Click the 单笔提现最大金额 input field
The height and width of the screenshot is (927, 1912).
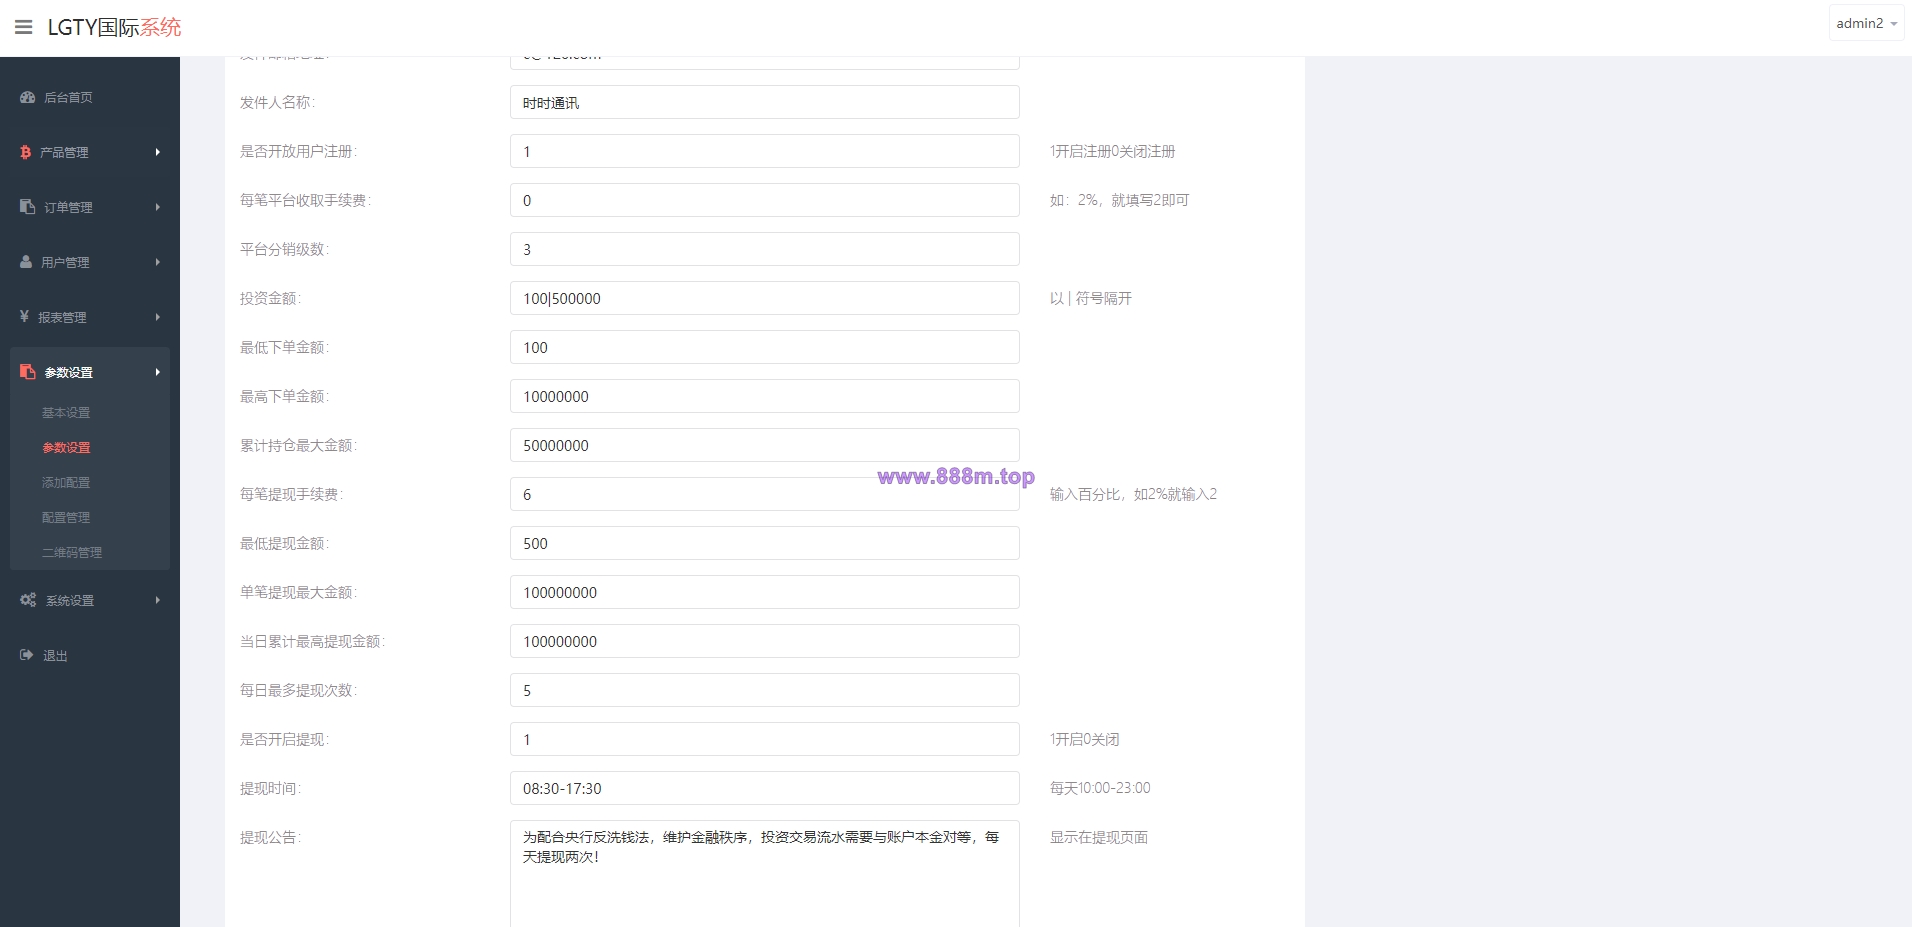coord(765,592)
